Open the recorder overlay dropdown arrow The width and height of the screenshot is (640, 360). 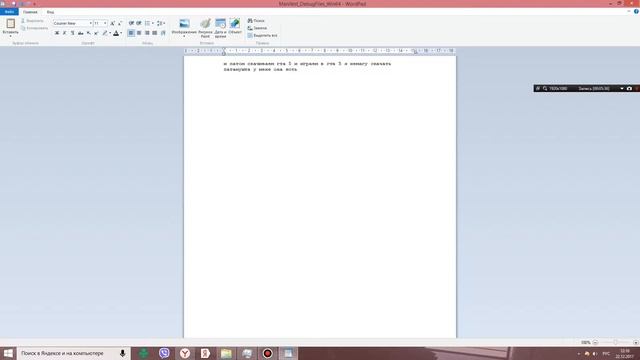(622, 88)
